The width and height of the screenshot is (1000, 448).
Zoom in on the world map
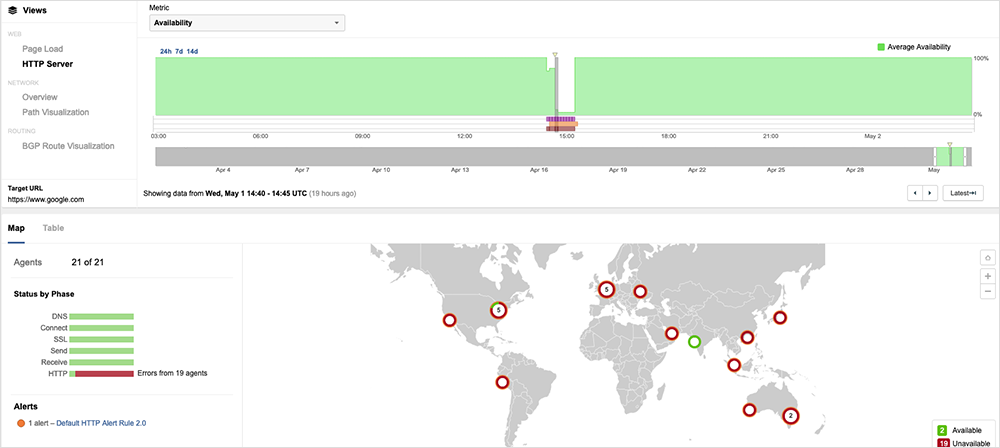(x=988, y=275)
